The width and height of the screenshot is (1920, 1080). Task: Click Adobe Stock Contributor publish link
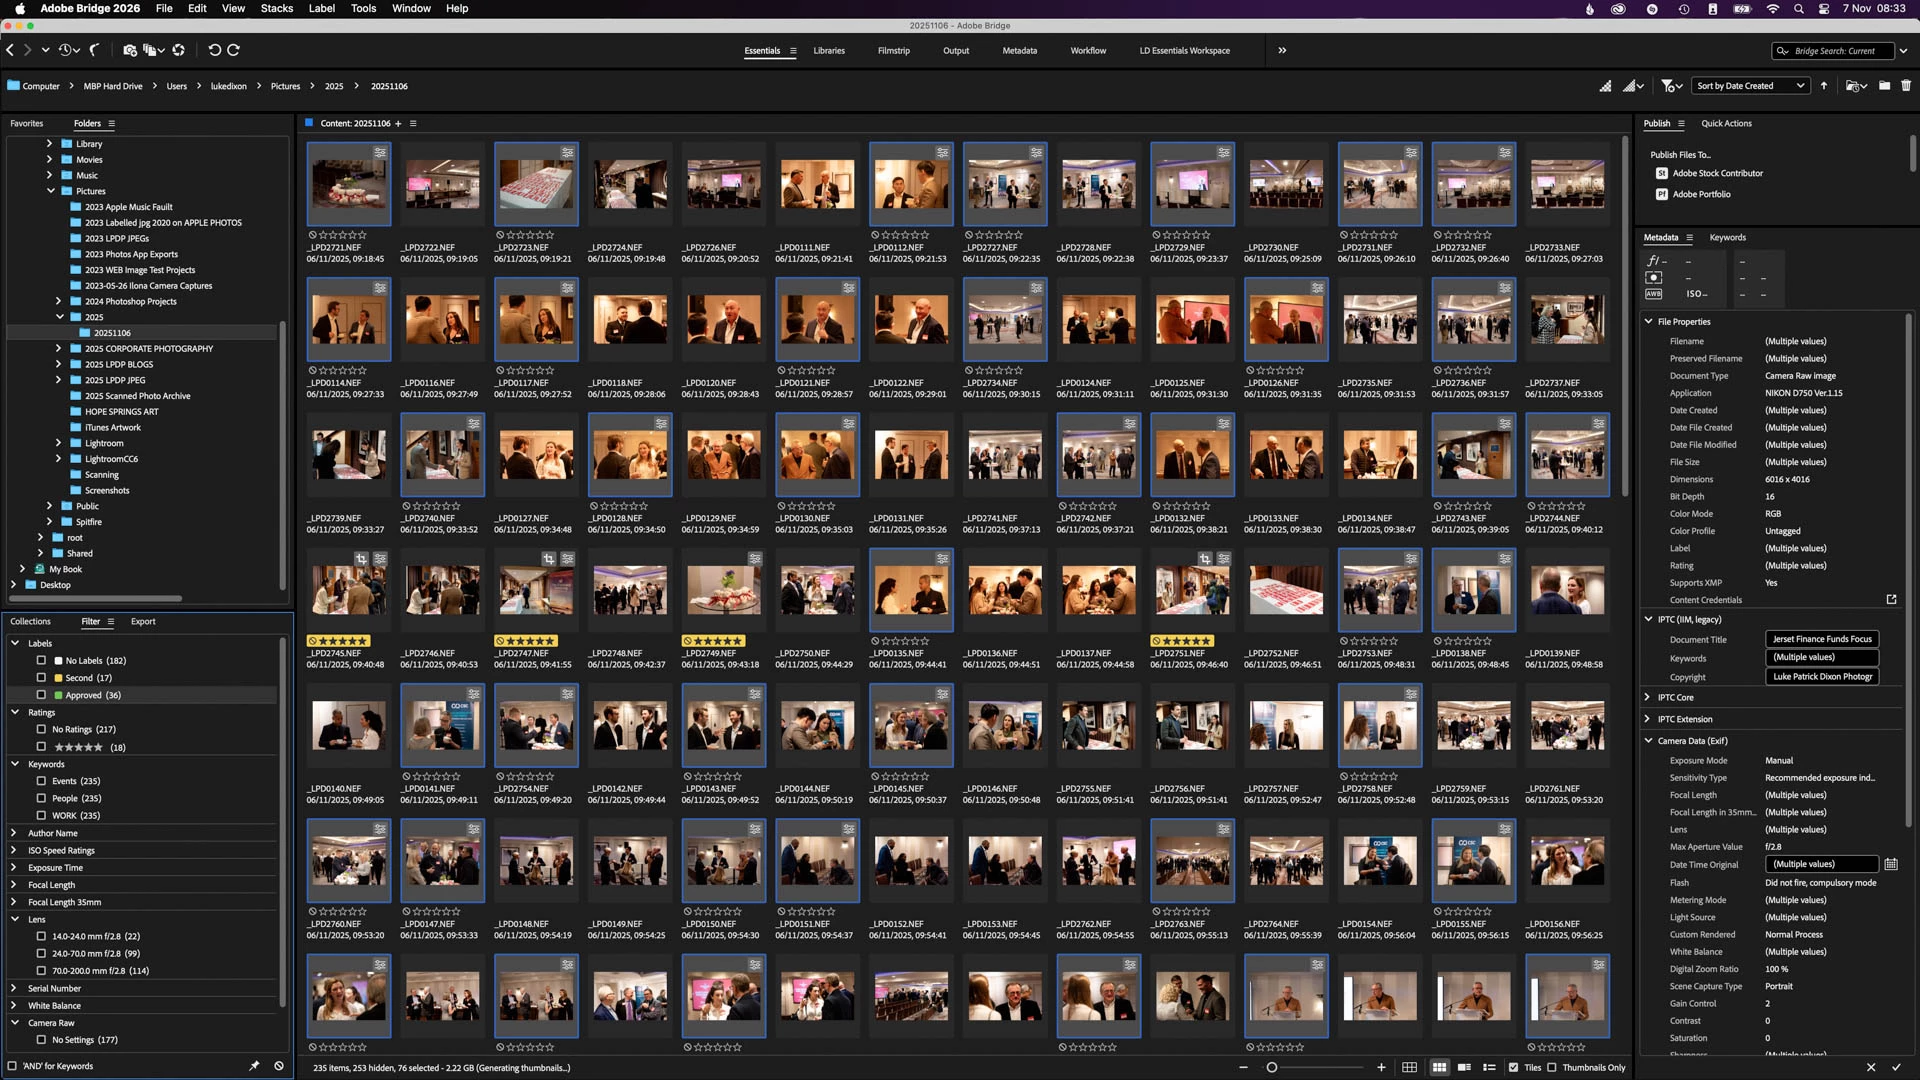pyautogui.click(x=1717, y=173)
